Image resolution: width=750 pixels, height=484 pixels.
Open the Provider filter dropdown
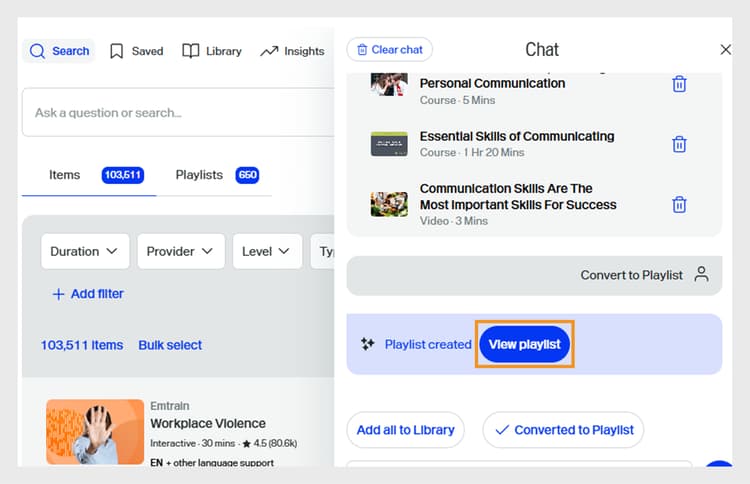pyautogui.click(x=181, y=251)
